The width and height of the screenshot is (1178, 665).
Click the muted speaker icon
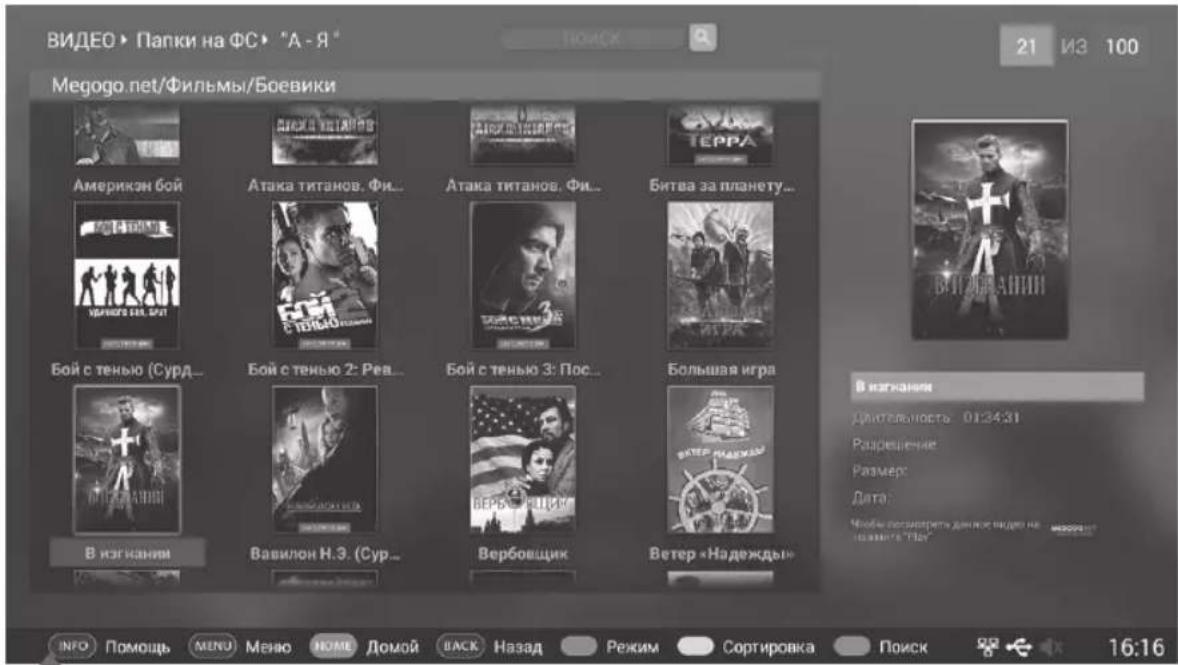1052,646
